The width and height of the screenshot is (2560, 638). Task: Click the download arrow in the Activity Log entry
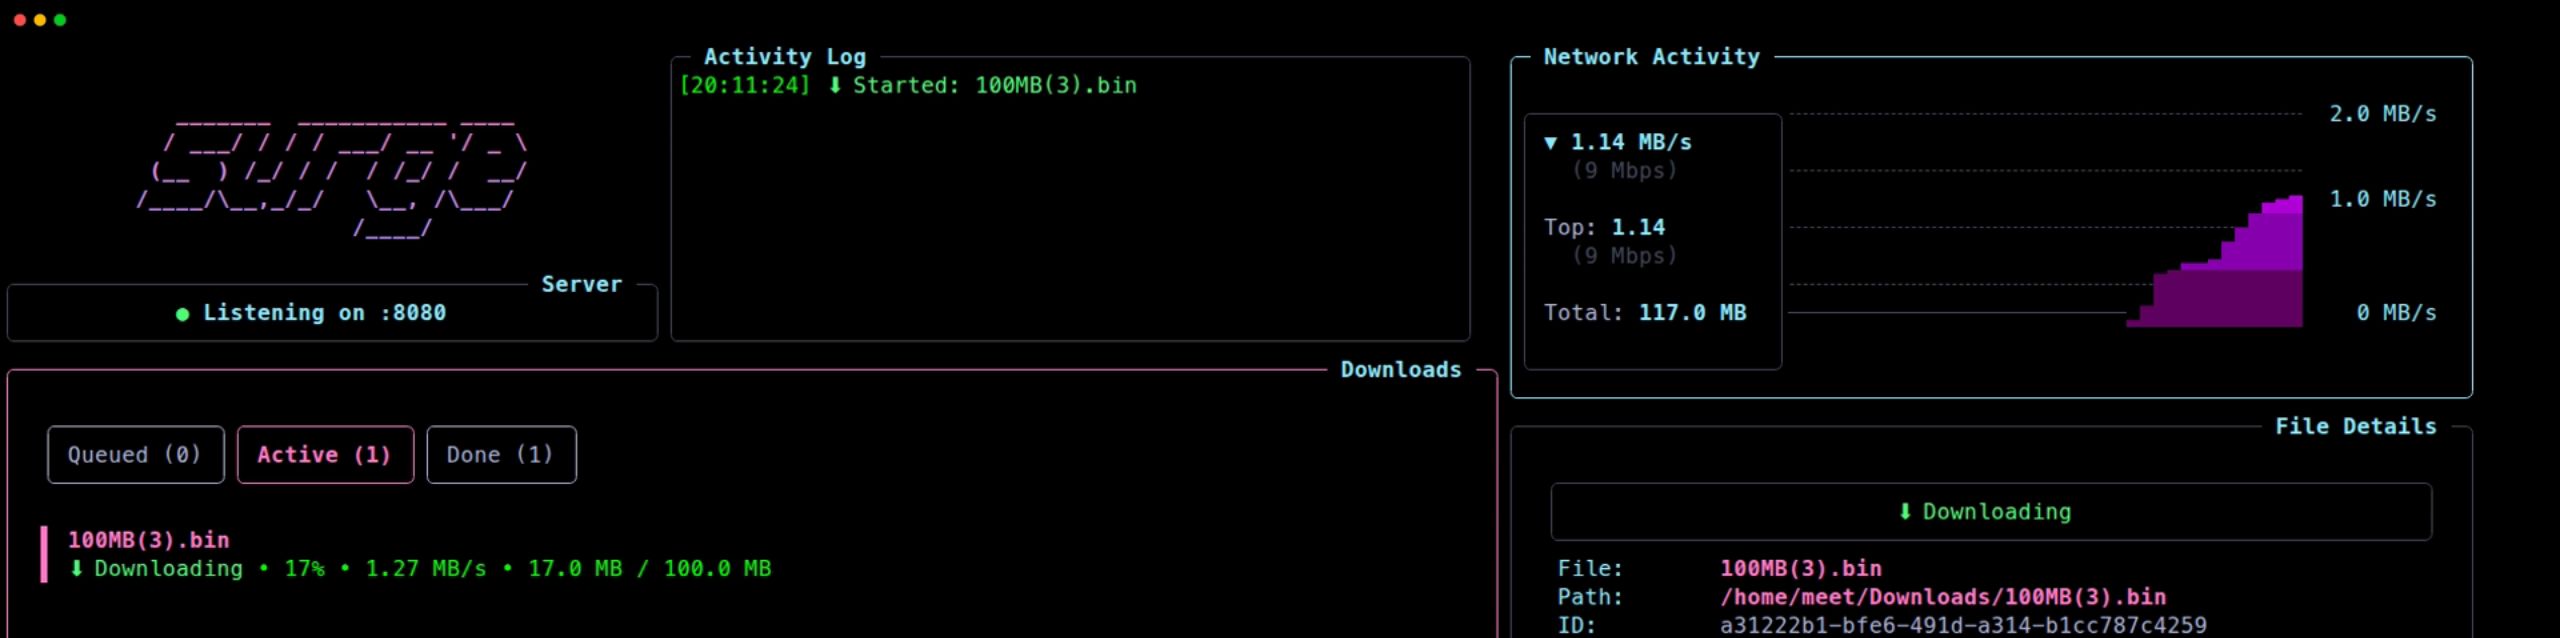[835, 86]
